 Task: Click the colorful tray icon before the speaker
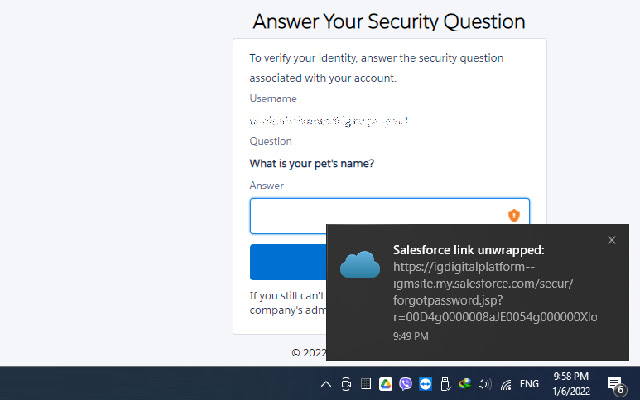tap(465, 384)
